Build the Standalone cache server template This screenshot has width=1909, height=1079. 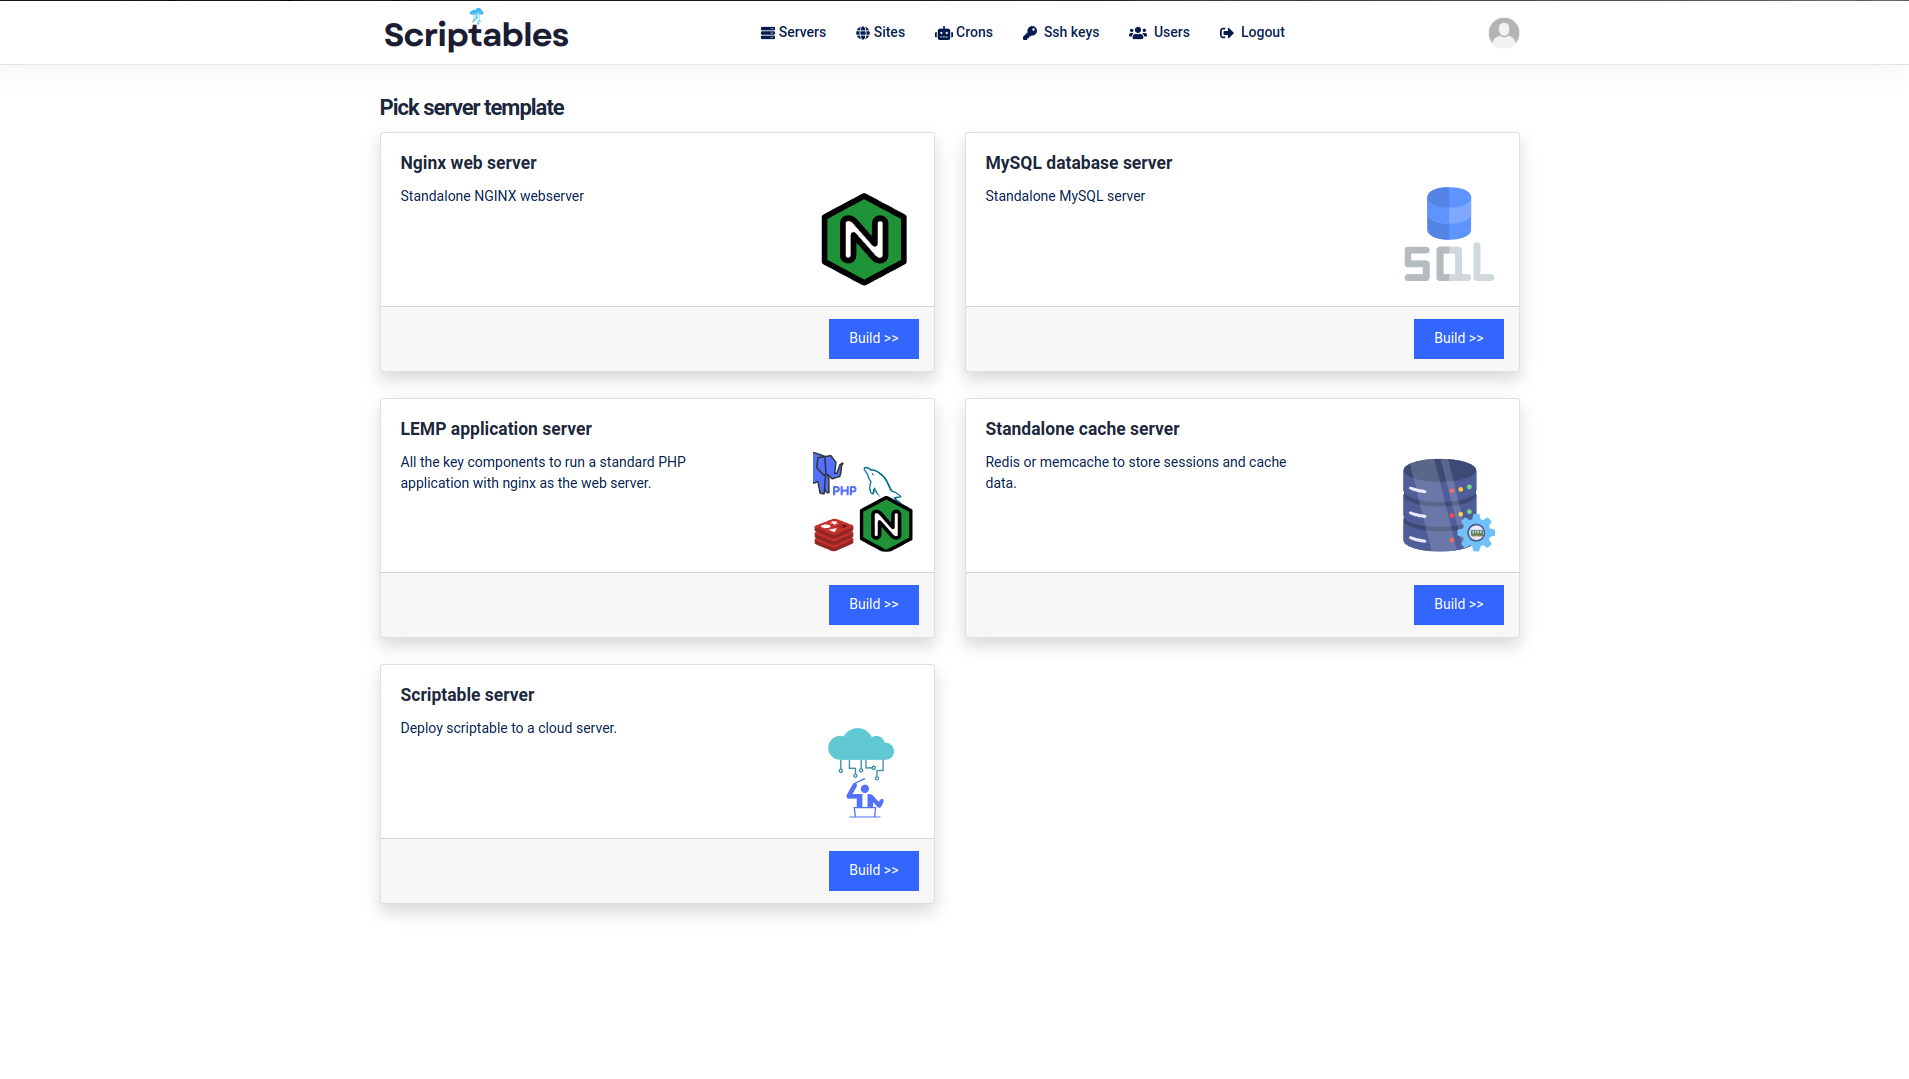coord(1458,604)
